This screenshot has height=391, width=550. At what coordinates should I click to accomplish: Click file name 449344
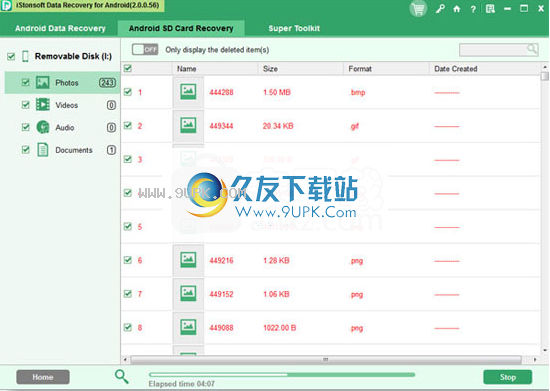click(x=221, y=126)
